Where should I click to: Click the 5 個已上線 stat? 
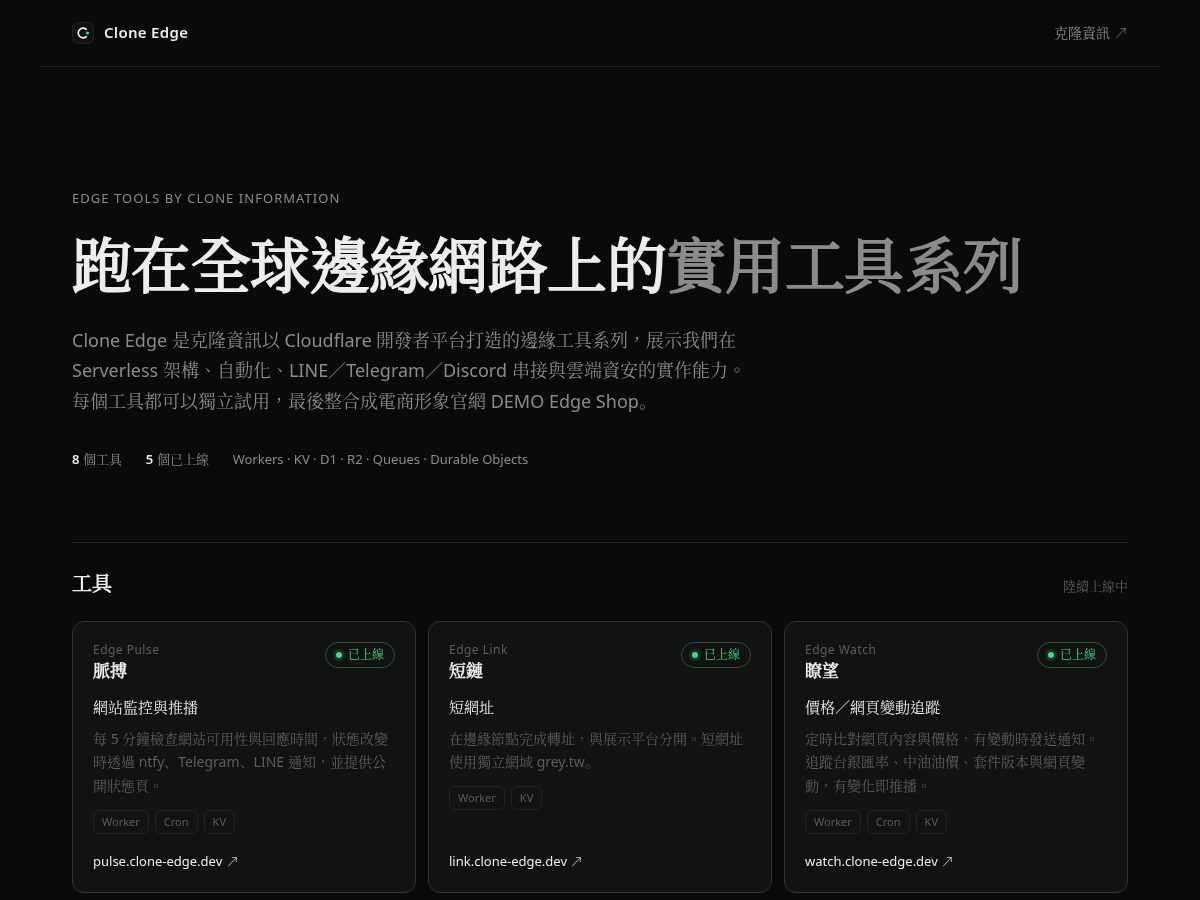pyautogui.click(x=177, y=460)
